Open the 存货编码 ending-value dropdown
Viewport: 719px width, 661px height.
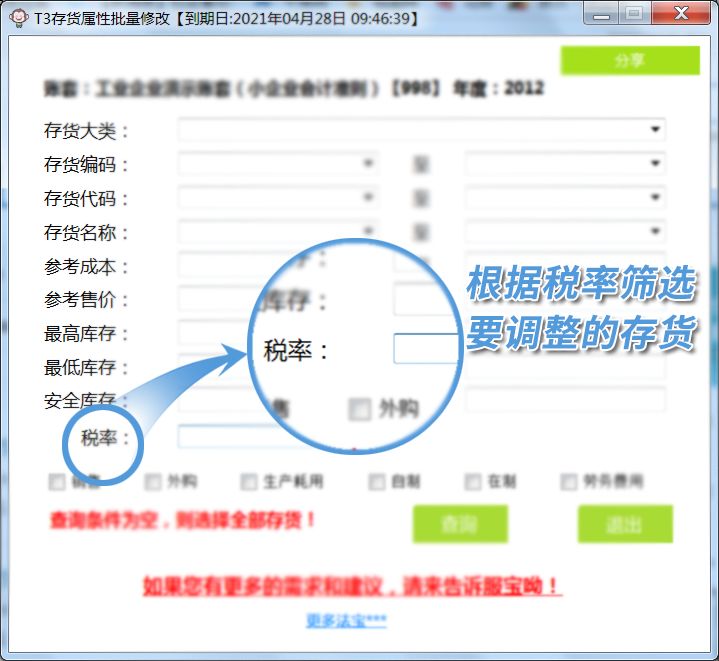tap(656, 164)
